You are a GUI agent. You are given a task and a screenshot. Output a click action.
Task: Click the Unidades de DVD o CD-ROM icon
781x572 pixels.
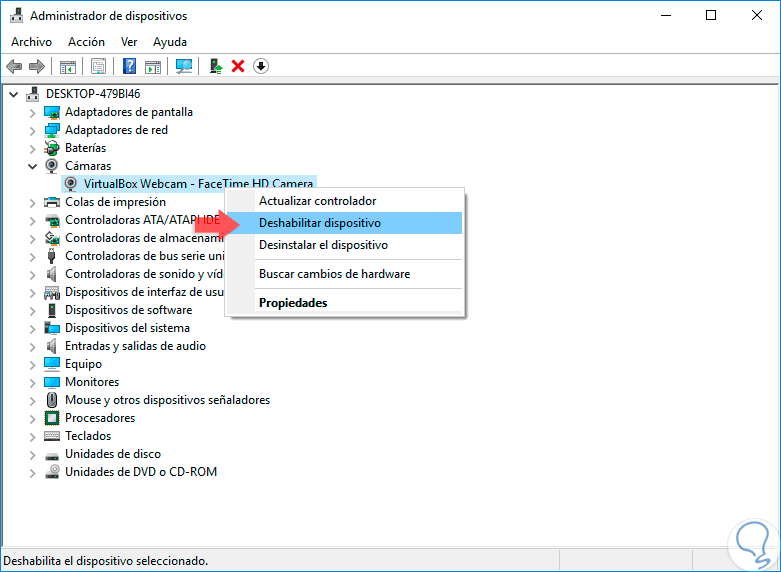(52, 472)
